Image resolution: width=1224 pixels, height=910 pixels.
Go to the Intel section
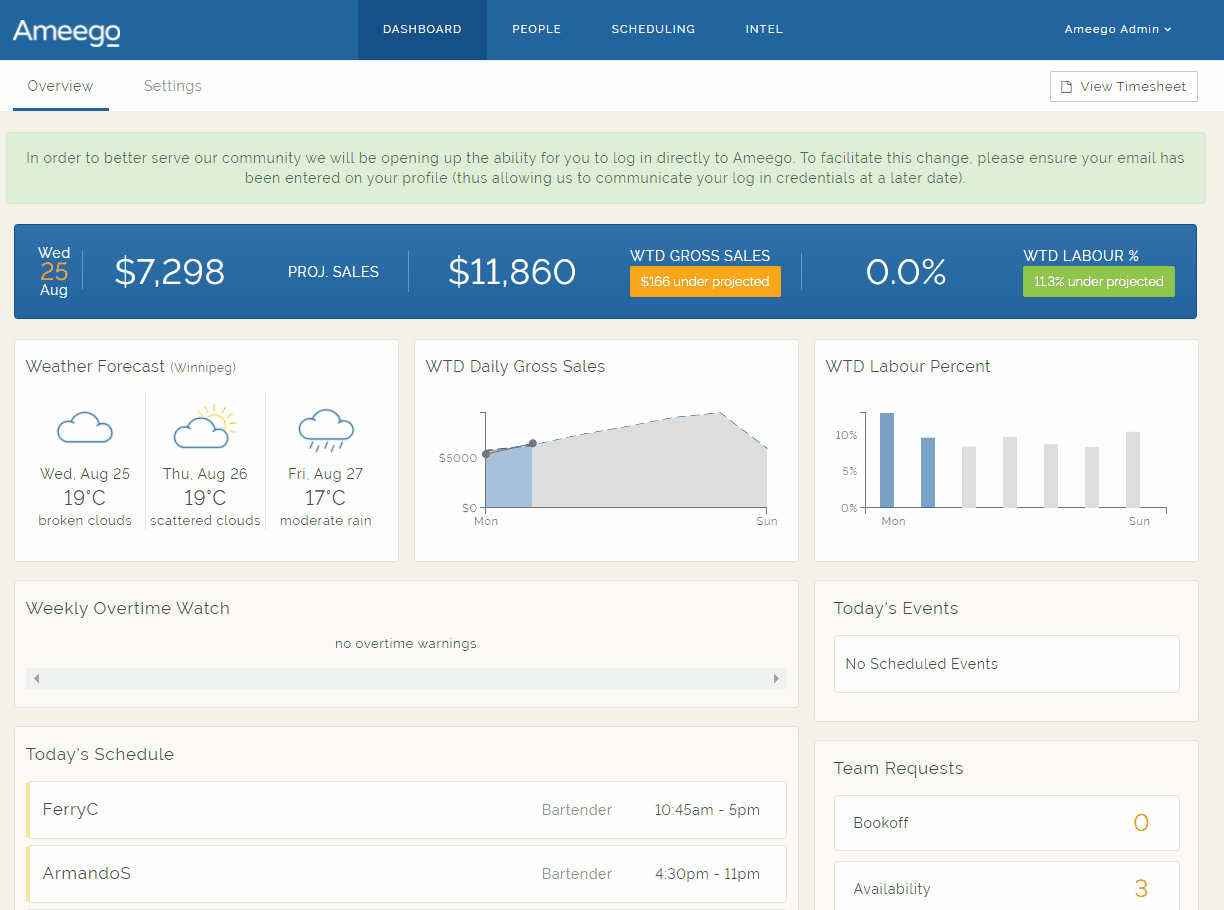pos(764,30)
